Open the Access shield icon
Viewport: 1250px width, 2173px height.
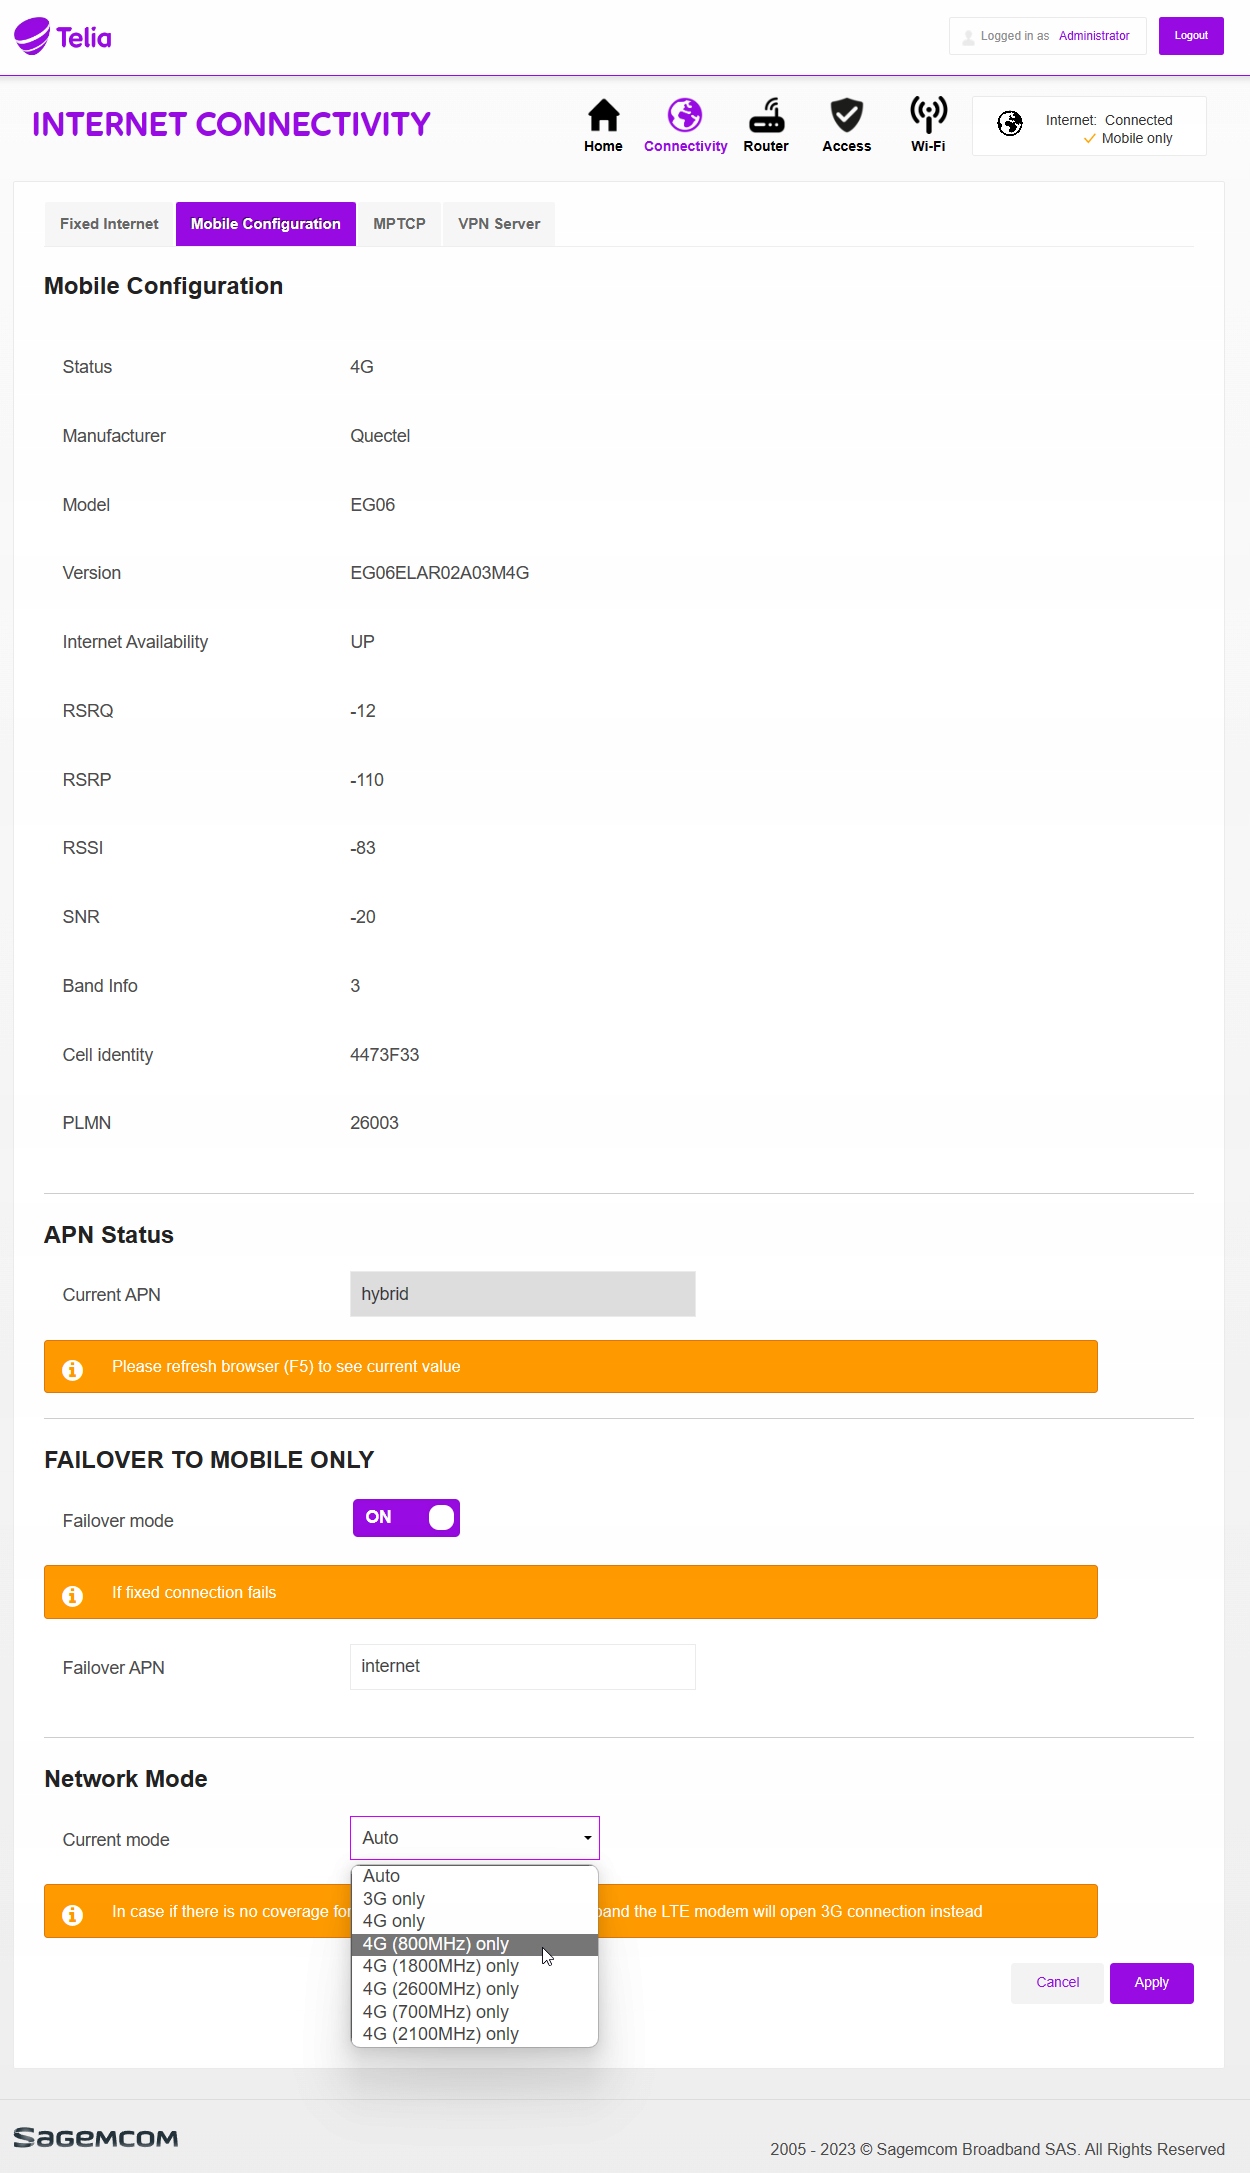pos(846,116)
